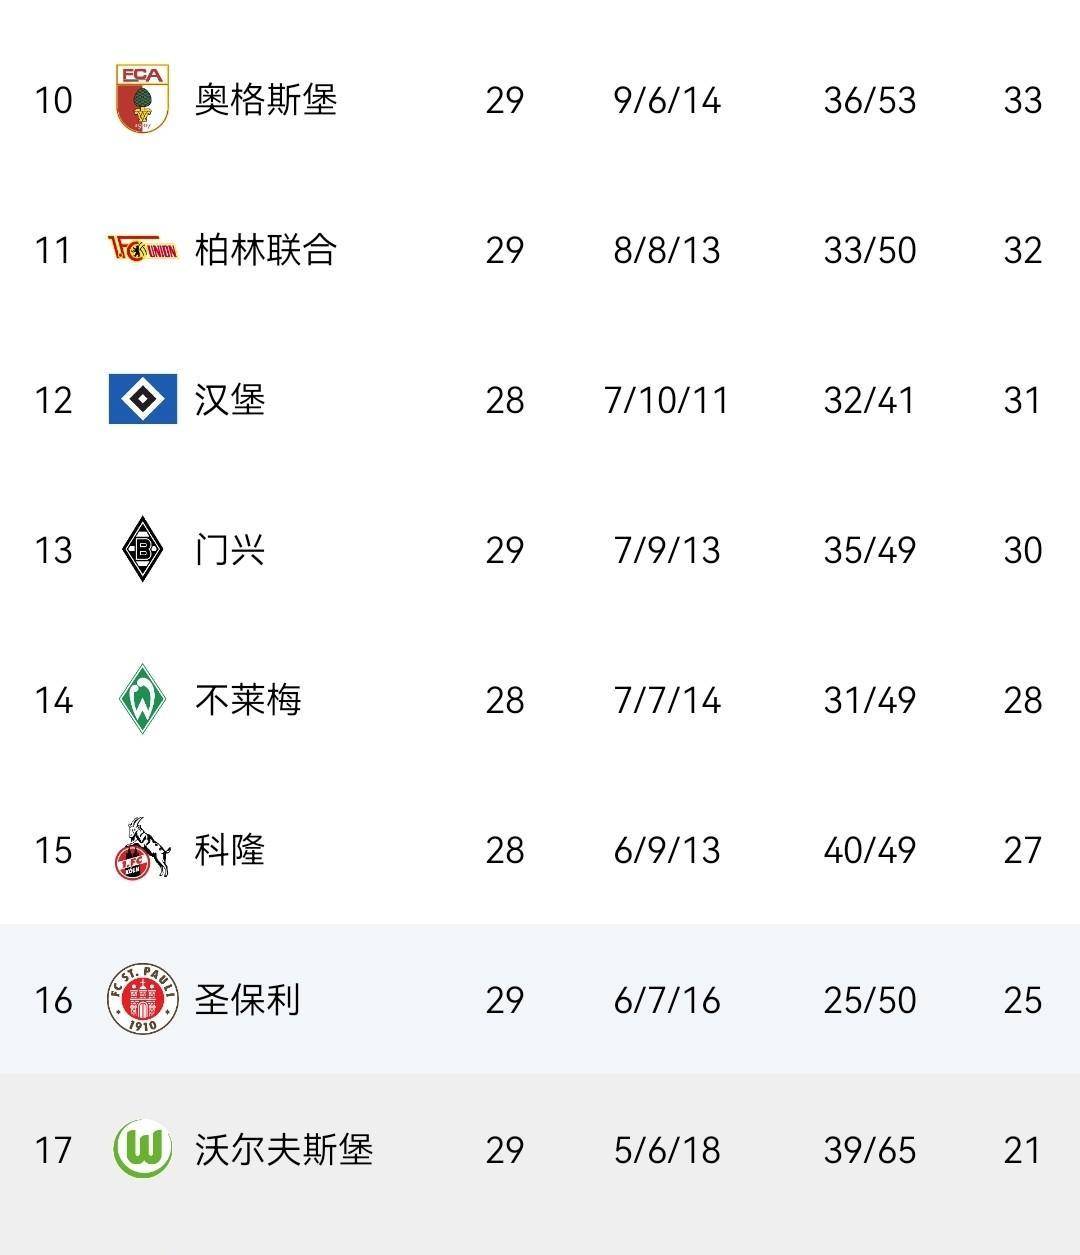
Task: Open the 柏林联合 team page
Action: (x=266, y=250)
